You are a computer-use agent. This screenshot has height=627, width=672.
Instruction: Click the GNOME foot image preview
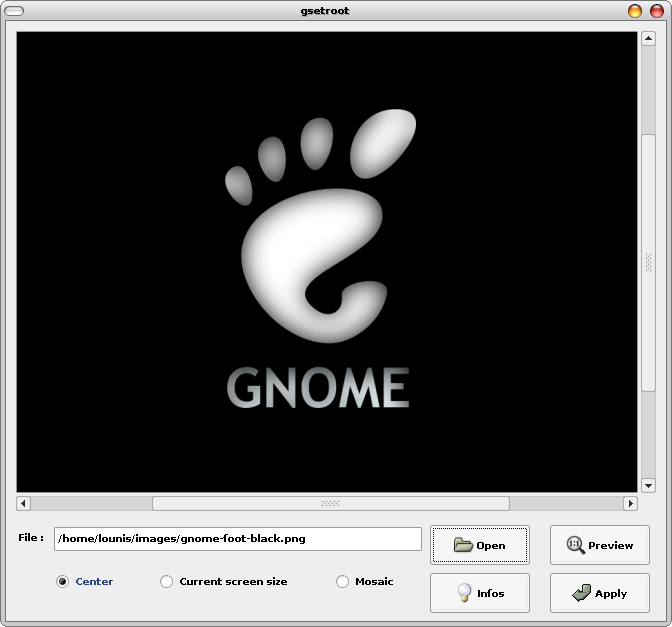point(327,261)
